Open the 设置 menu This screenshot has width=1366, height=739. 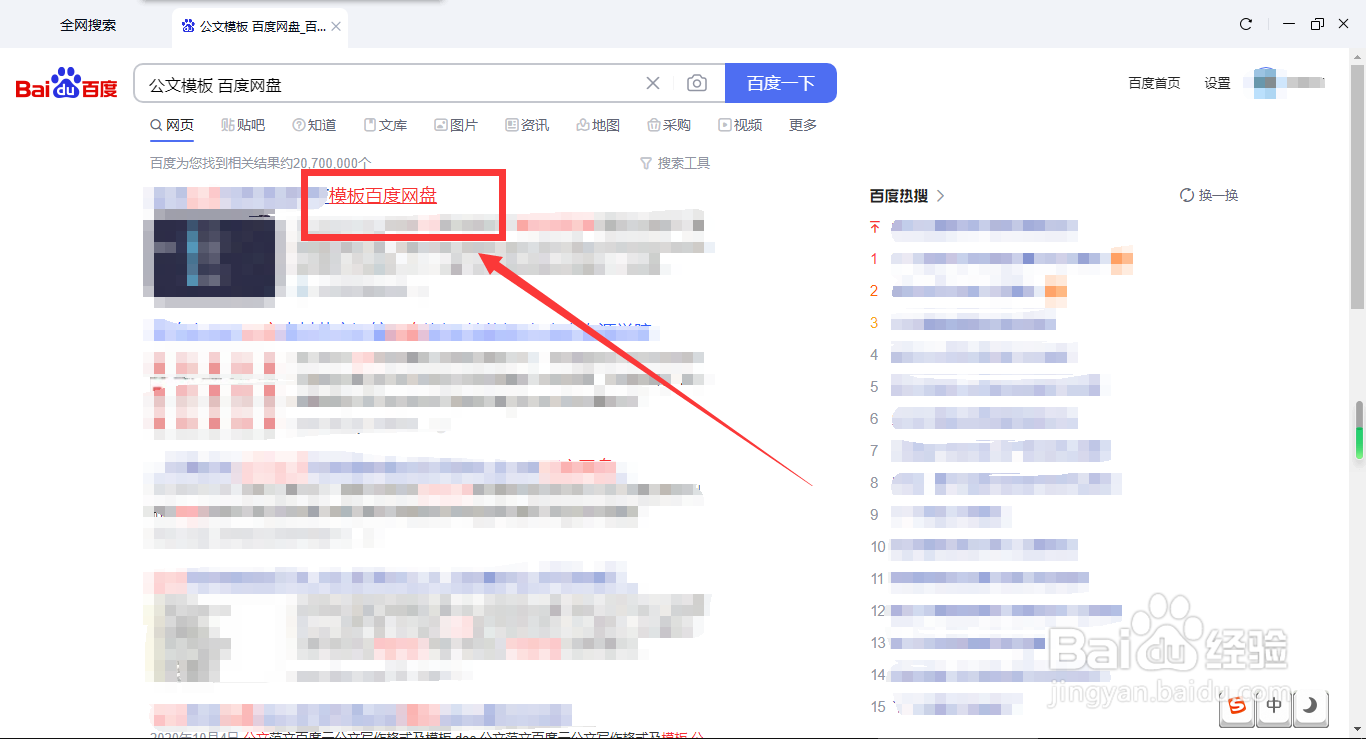click(x=1217, y=84)
